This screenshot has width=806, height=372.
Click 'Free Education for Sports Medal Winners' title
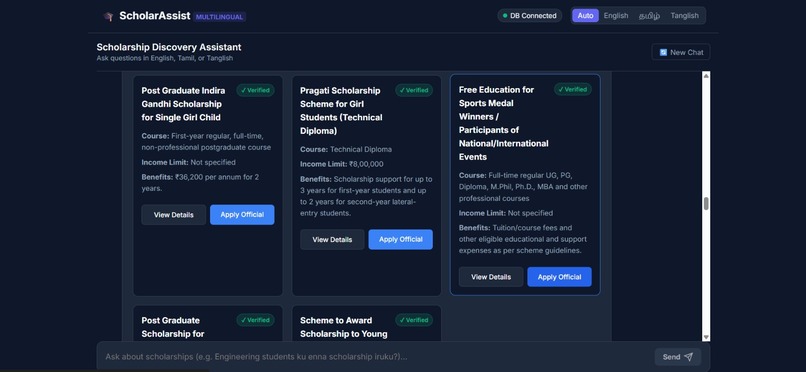[504, 123]
